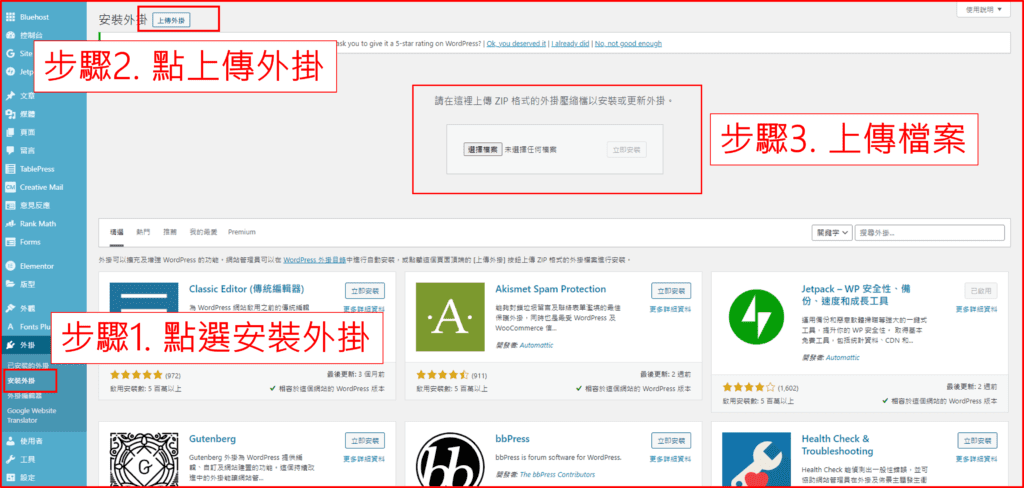Click the 選擇檔案 file chooser button
Screen dimensions: 1024x488
483,149
